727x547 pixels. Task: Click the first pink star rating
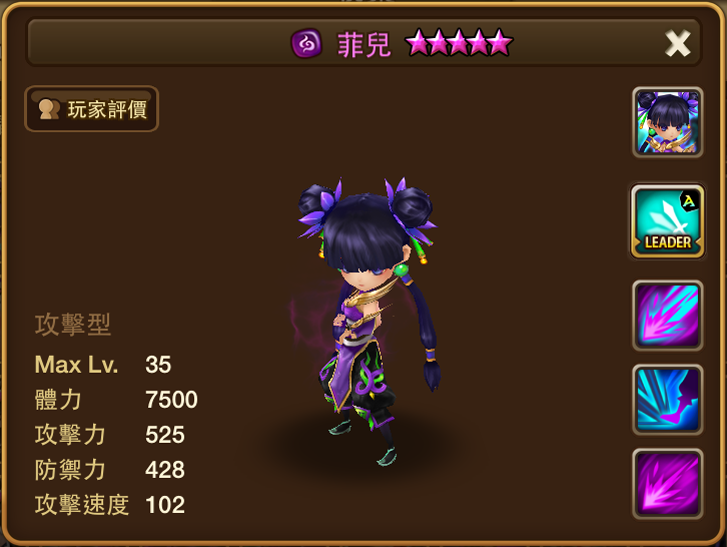point(417,43)
